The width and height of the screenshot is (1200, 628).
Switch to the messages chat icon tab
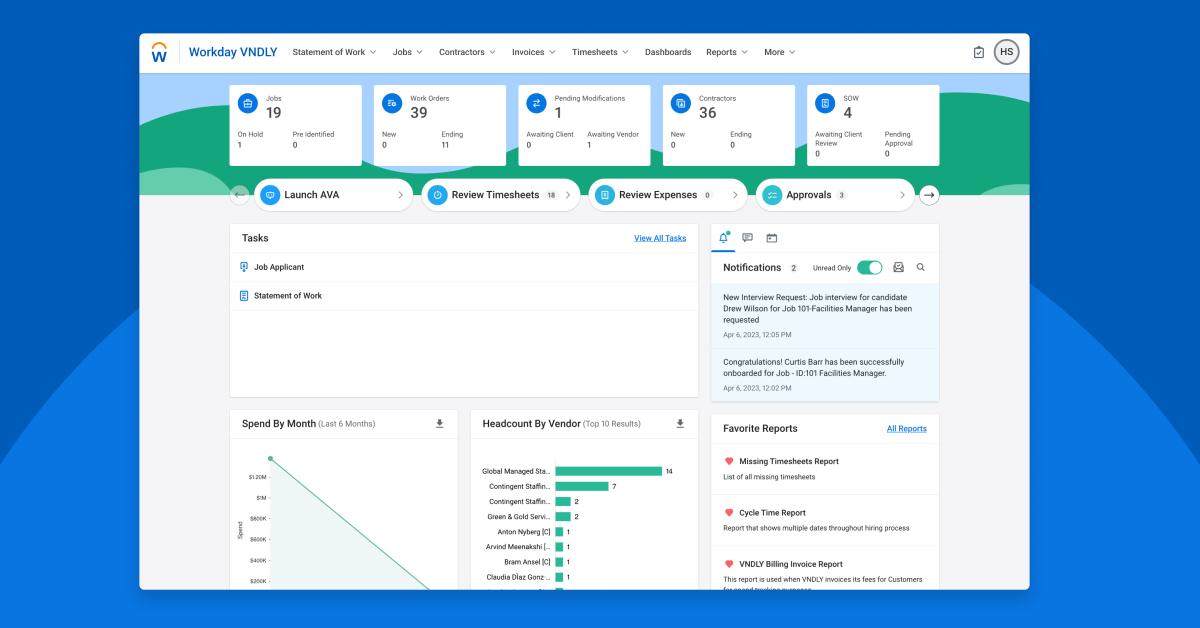(x=747, y=238)
